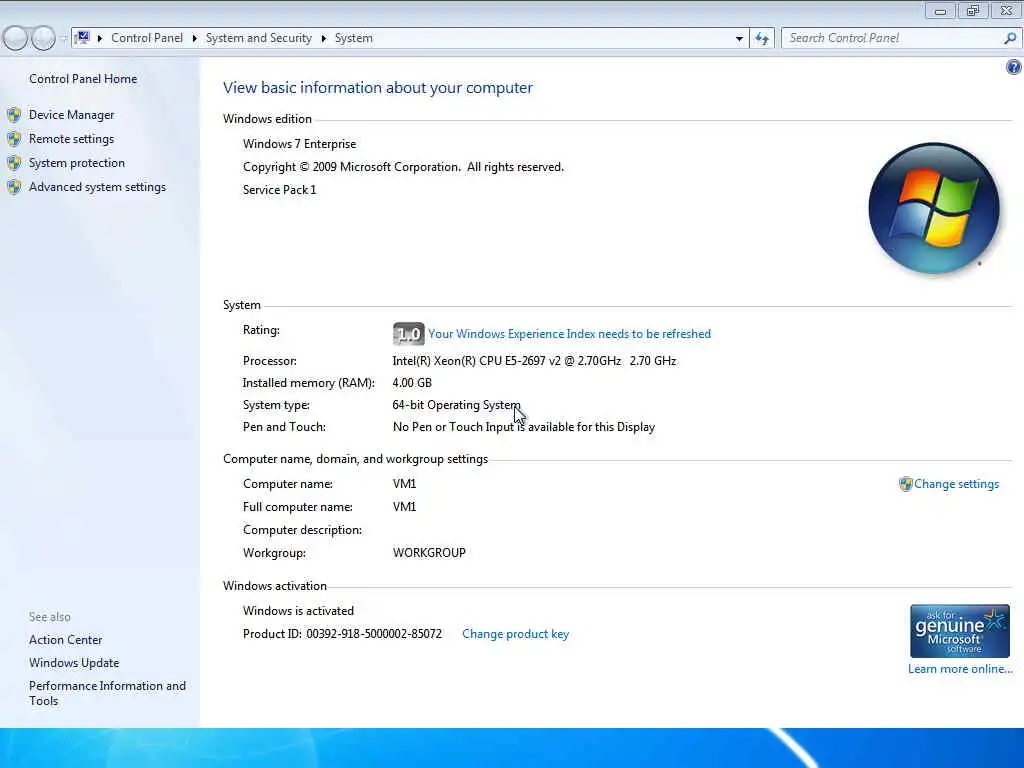Open Control Panel Home
Screen dimensions: 1024x768
(x=83, y=79)
